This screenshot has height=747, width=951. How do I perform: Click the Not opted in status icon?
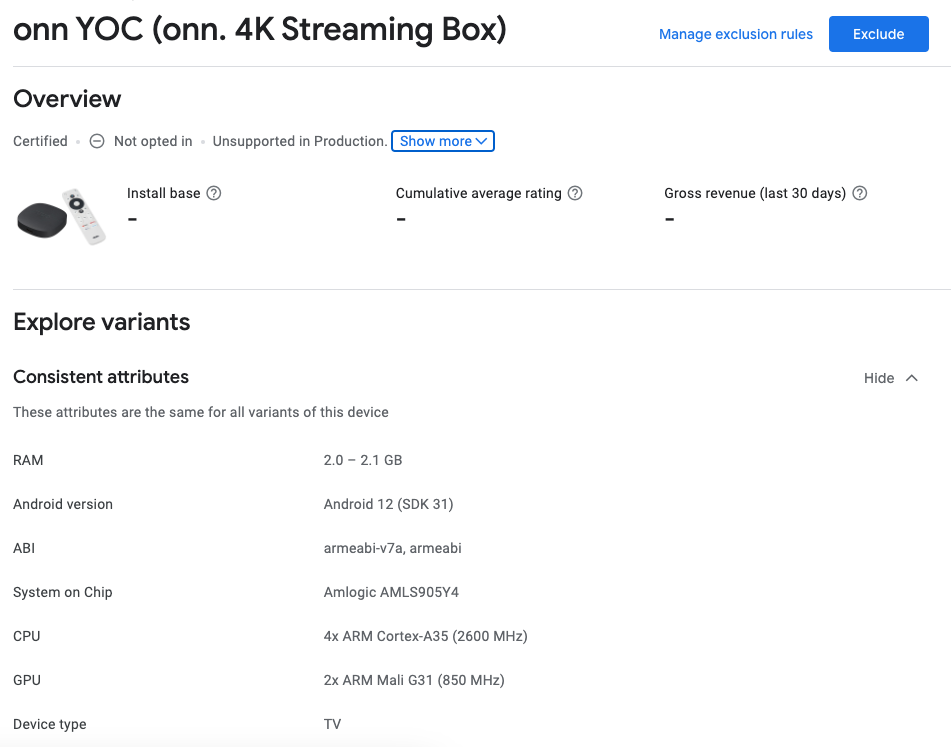click(97, 141)
